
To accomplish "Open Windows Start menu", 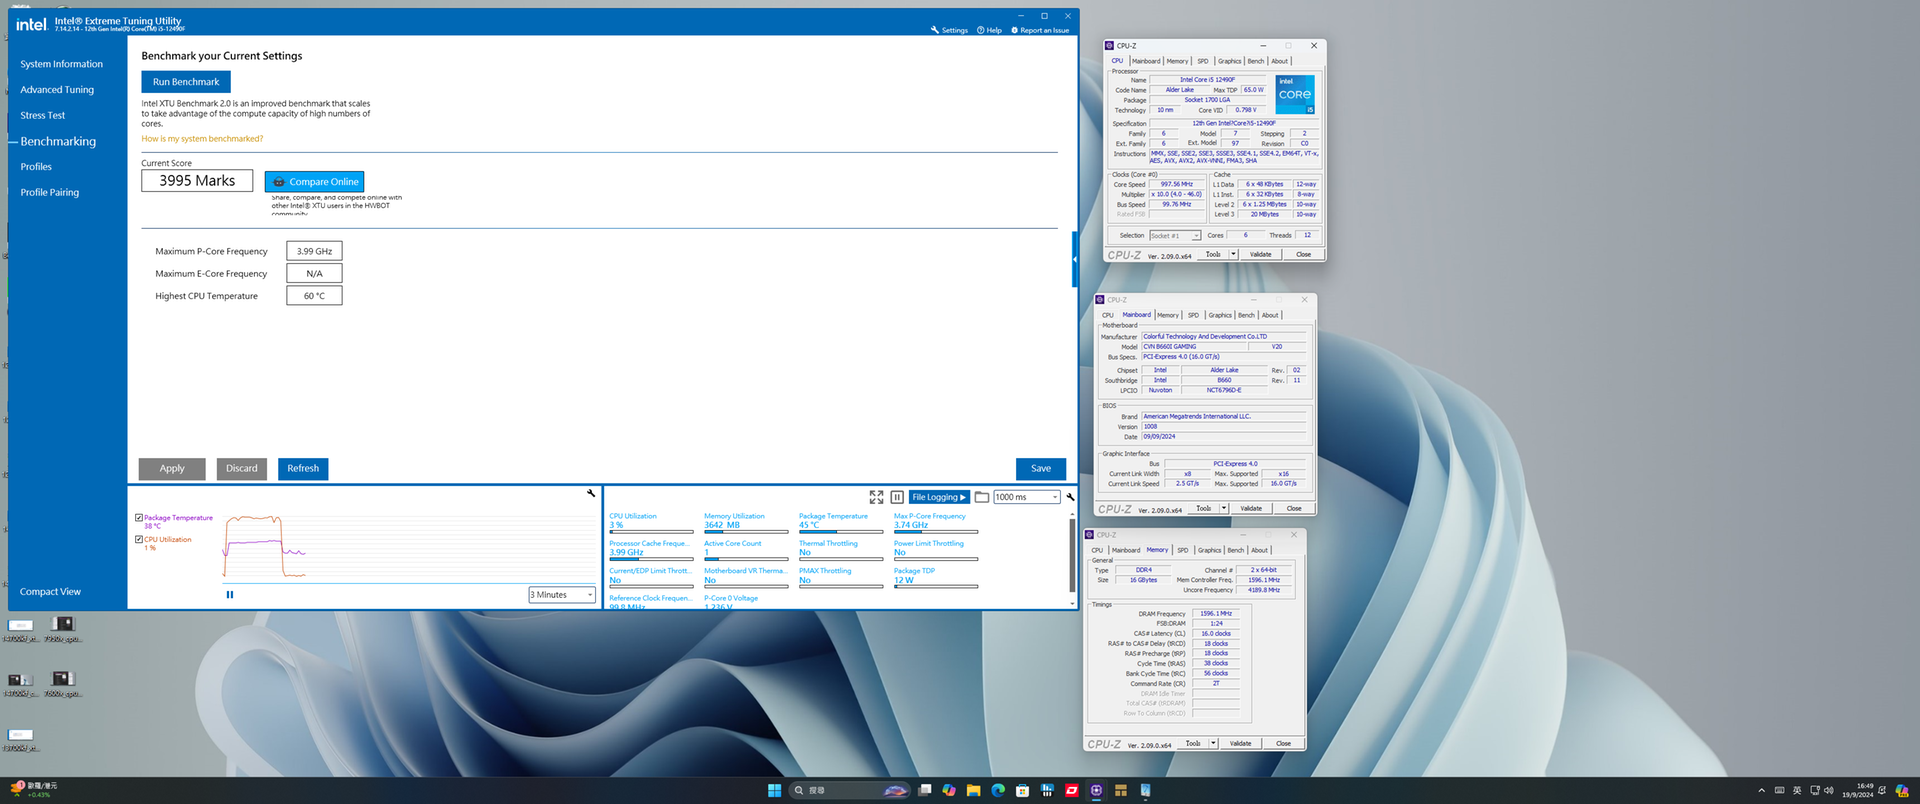I will (774, 790).
